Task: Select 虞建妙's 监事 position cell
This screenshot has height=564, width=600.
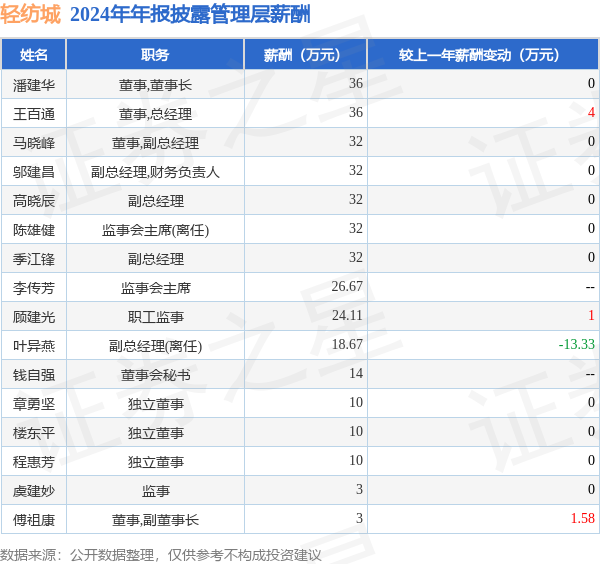Action: click(x=155, y=491)
